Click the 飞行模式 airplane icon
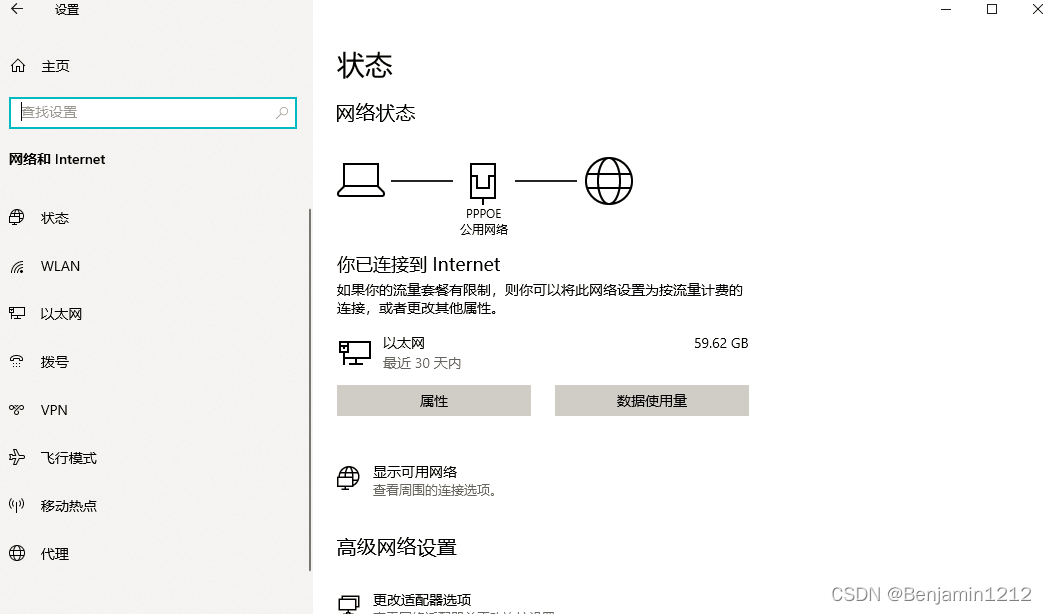 [x=17, y=458]
